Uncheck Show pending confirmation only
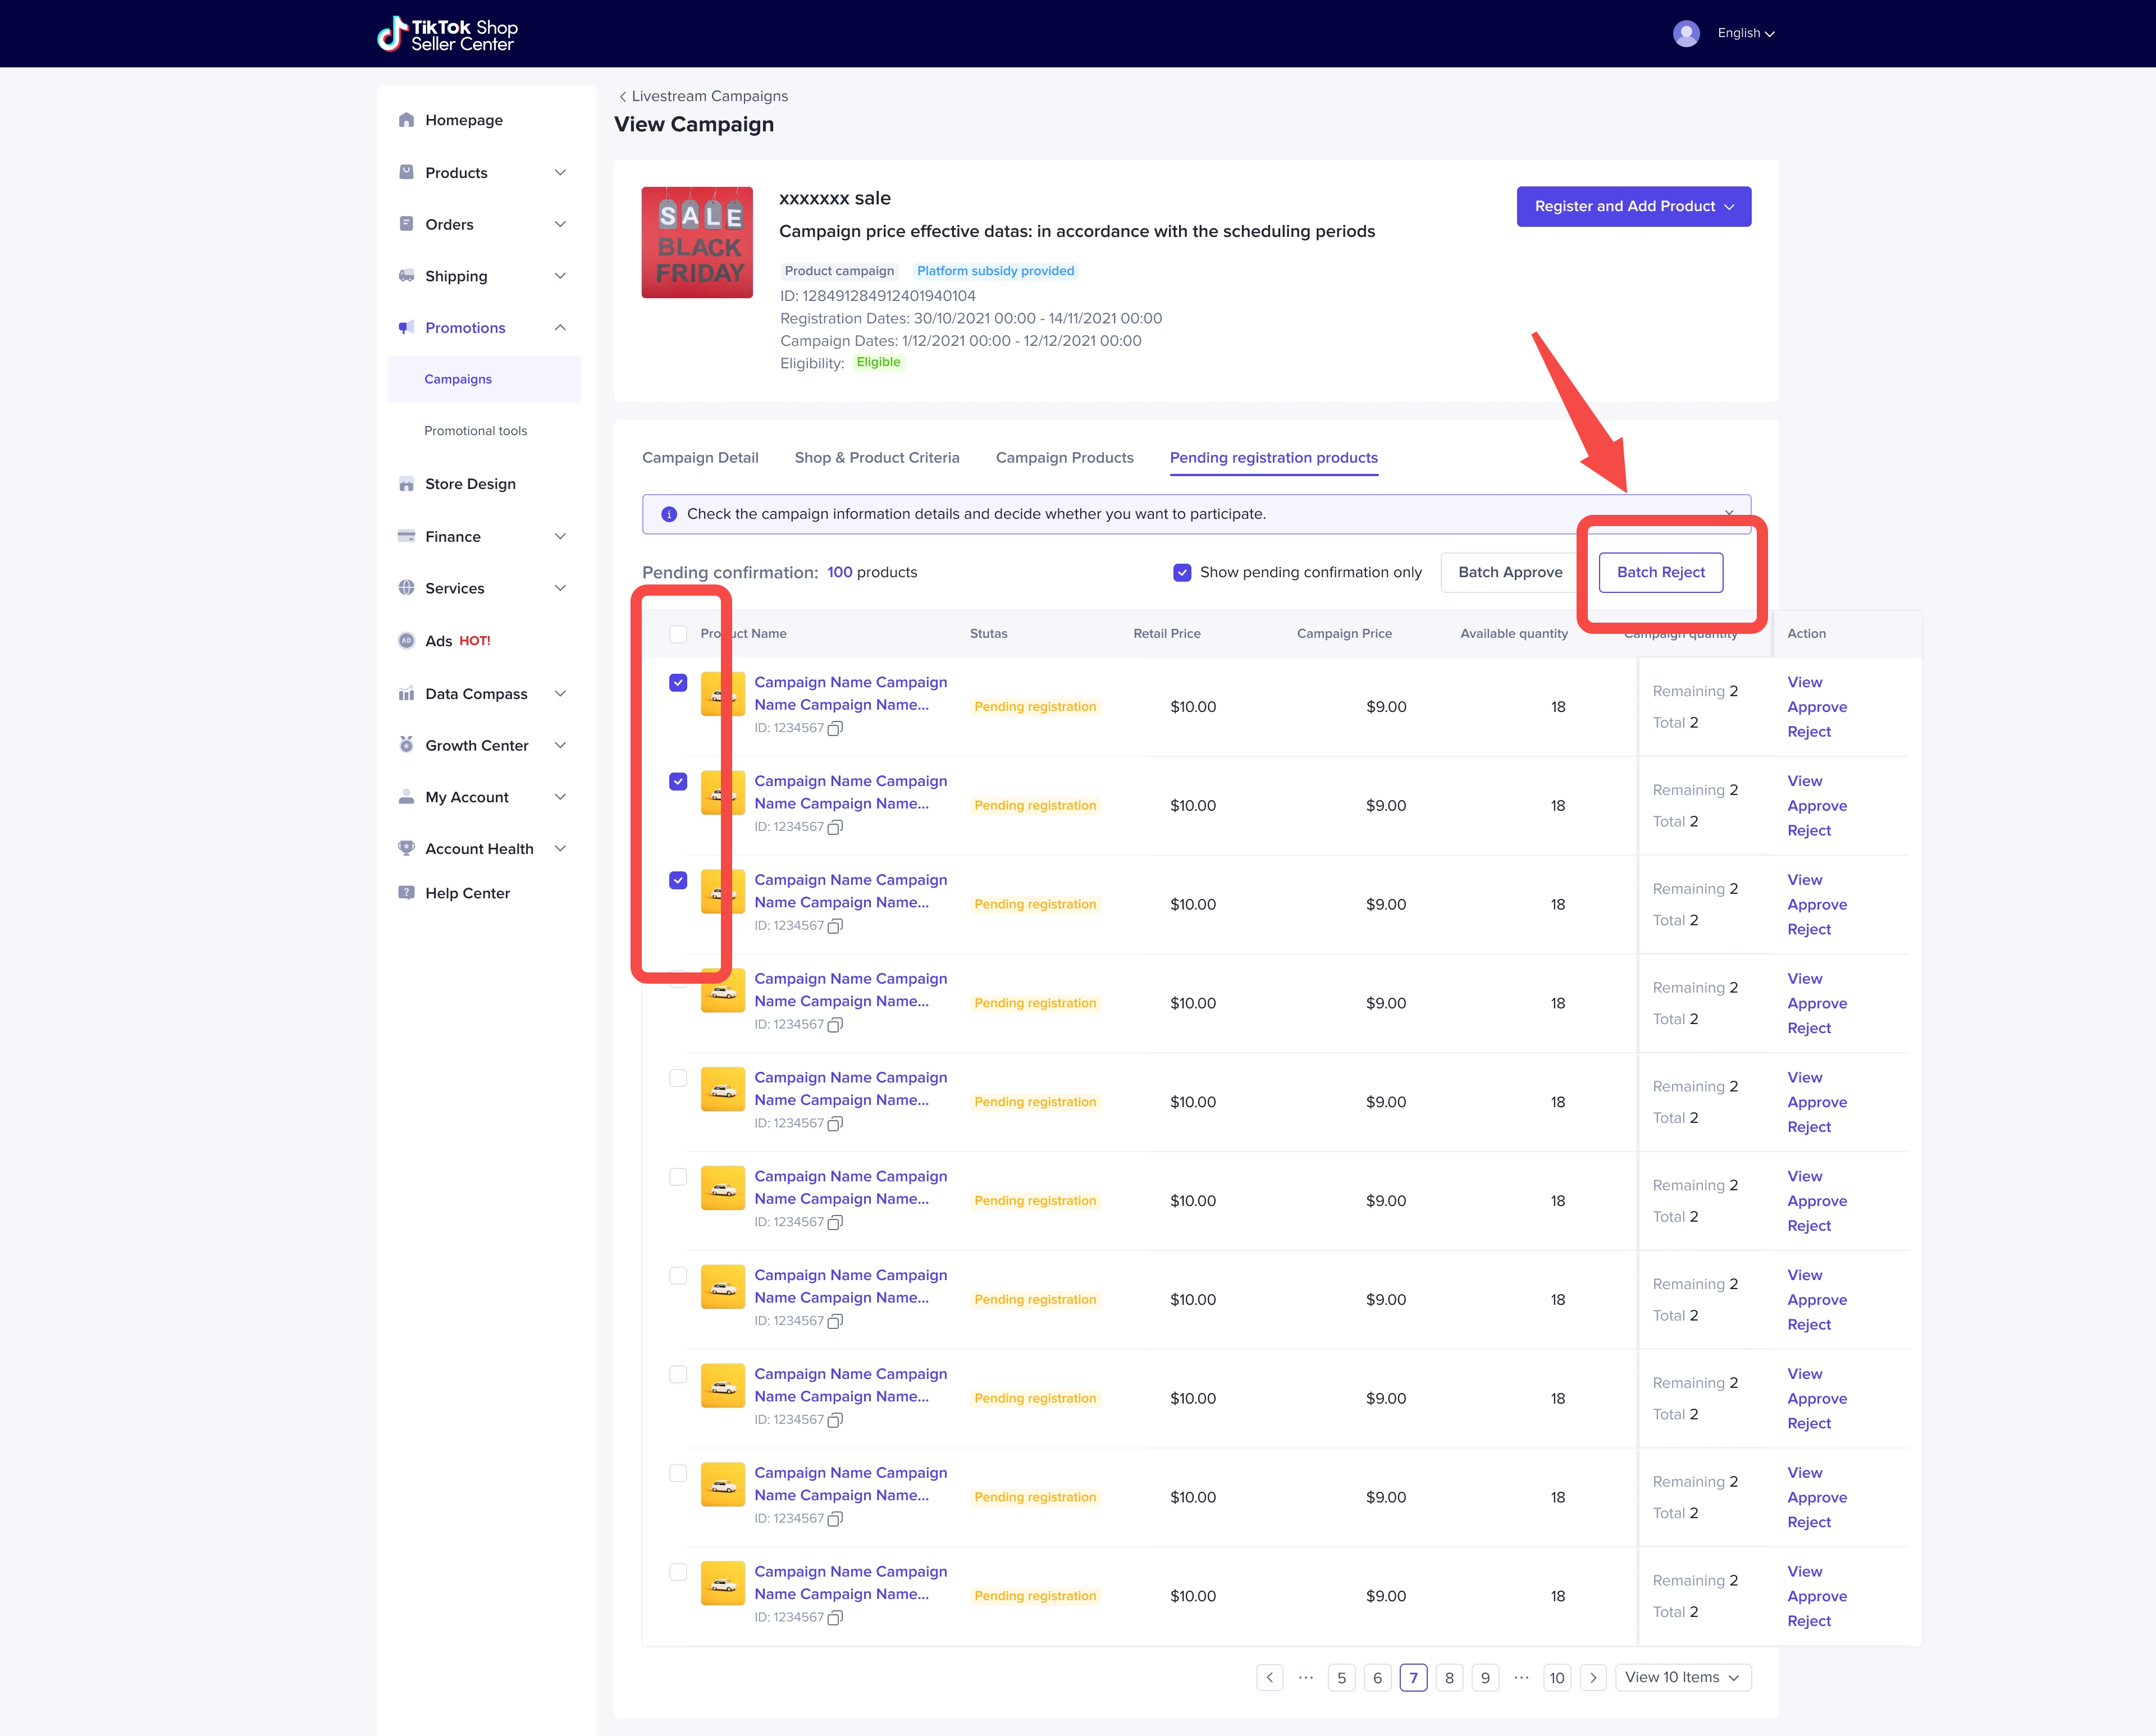 point(1182,572)
